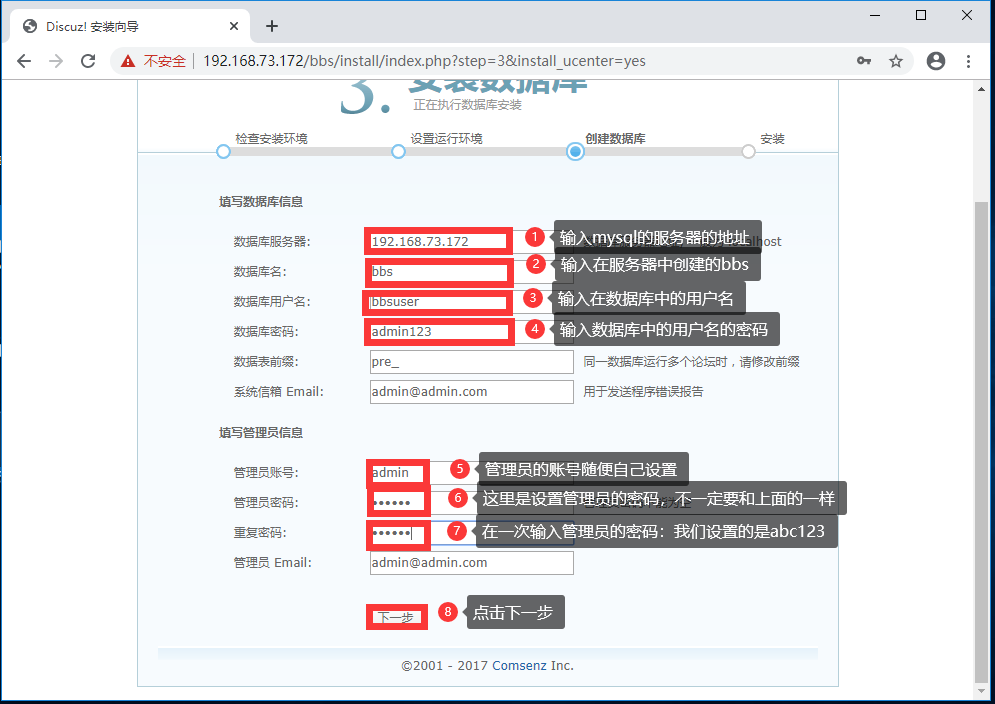This screenshot has width=995, height=704.
Task: Open the Chrome profile avatar icon
Action: 935,60
